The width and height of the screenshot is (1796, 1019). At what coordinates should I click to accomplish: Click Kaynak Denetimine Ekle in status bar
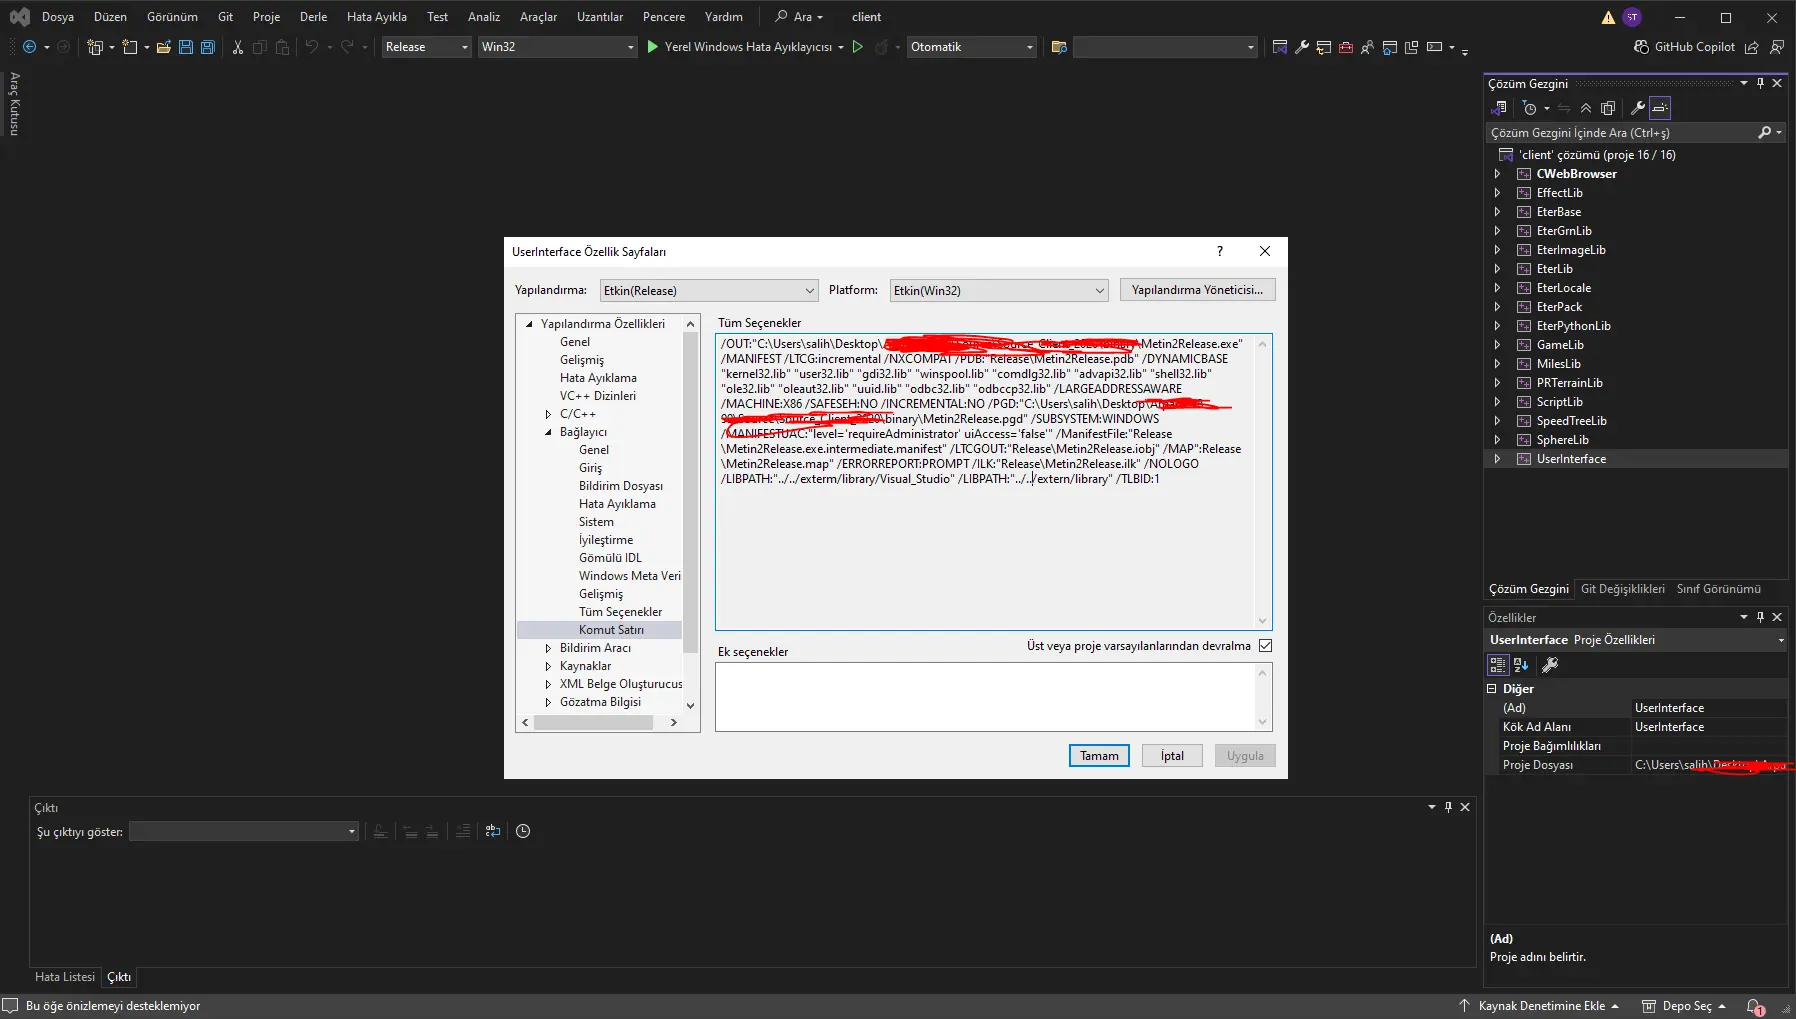click(x=1539, y=1006)
